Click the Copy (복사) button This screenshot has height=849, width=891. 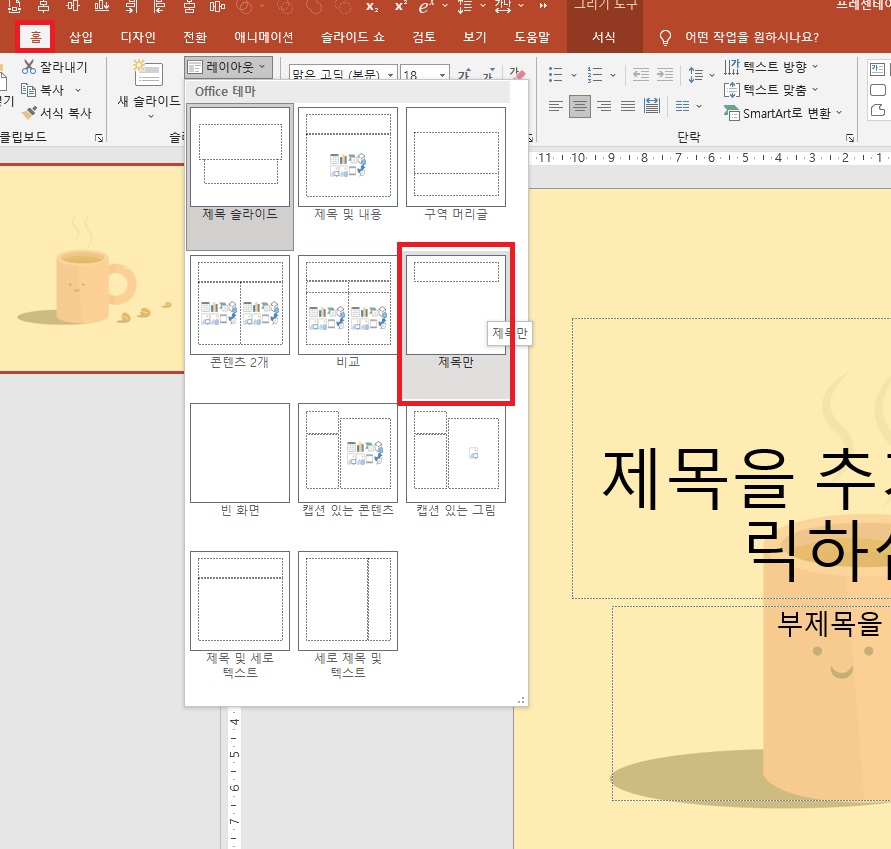coord(43,90)
